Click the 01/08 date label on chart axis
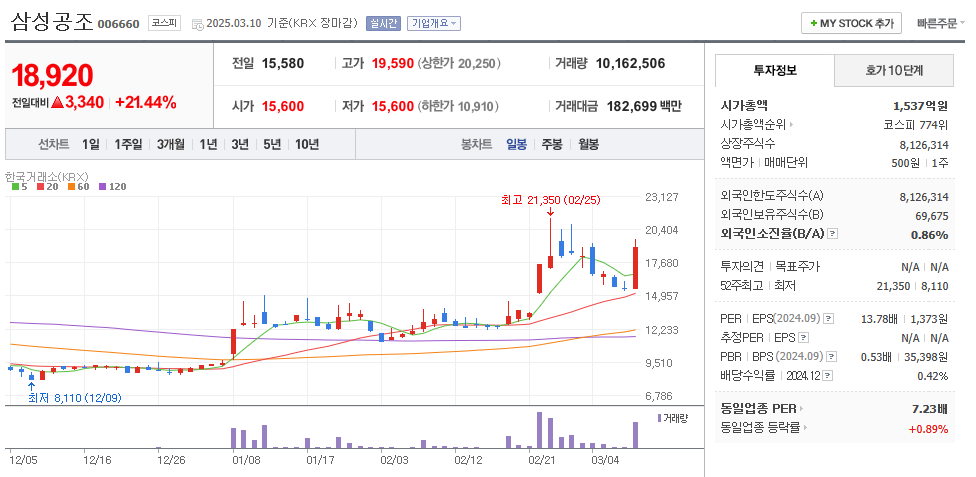976x477 pixels. [x=246, y=460]
